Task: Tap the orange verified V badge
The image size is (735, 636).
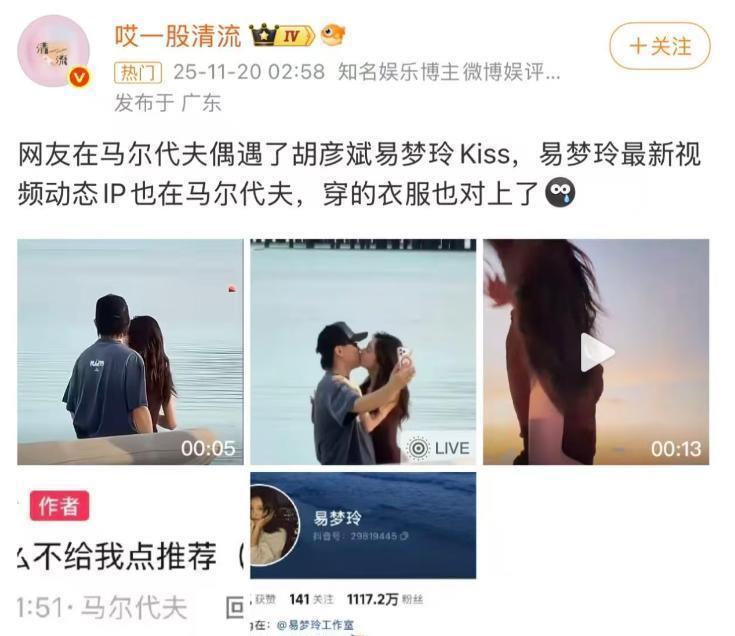Action: coord(79,77)
